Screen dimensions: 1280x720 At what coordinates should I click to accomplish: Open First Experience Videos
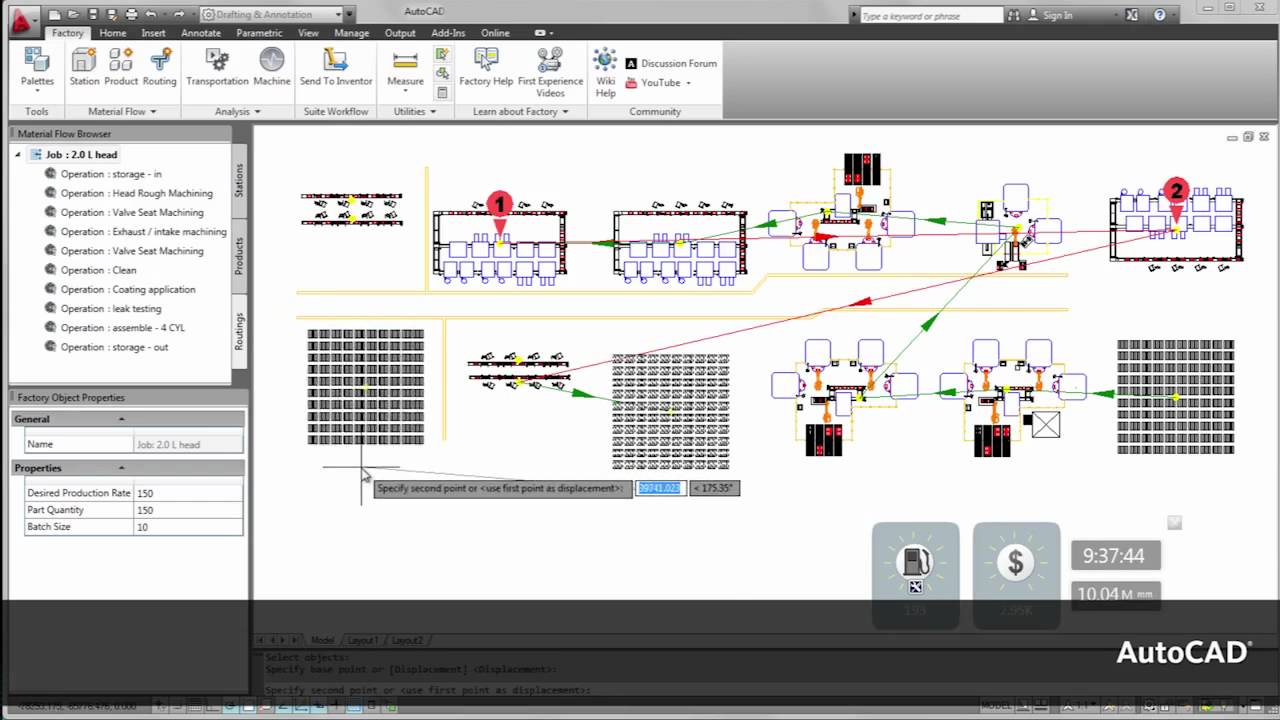550,72
